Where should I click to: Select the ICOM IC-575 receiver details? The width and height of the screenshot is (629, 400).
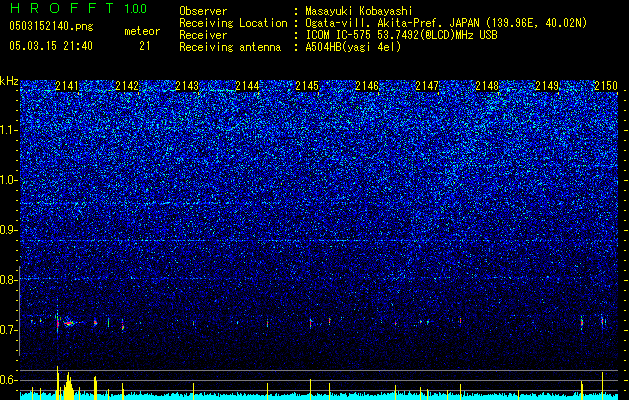point(401,35)
